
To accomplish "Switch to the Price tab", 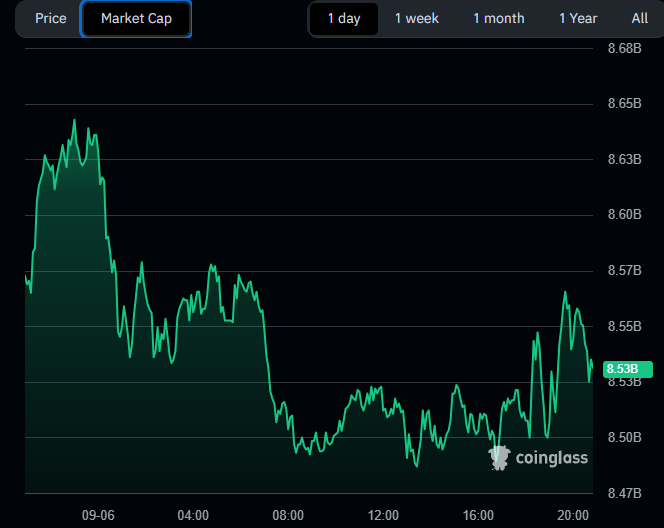I will click(50, 19).
